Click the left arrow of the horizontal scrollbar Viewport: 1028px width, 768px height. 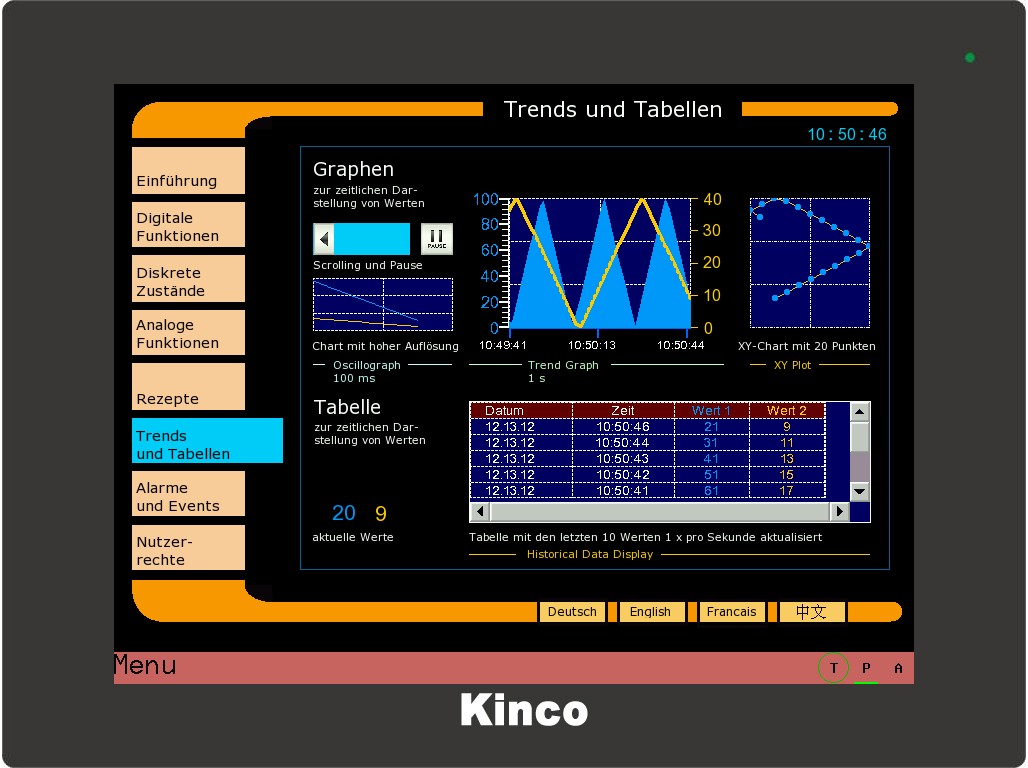pos(477,511)
